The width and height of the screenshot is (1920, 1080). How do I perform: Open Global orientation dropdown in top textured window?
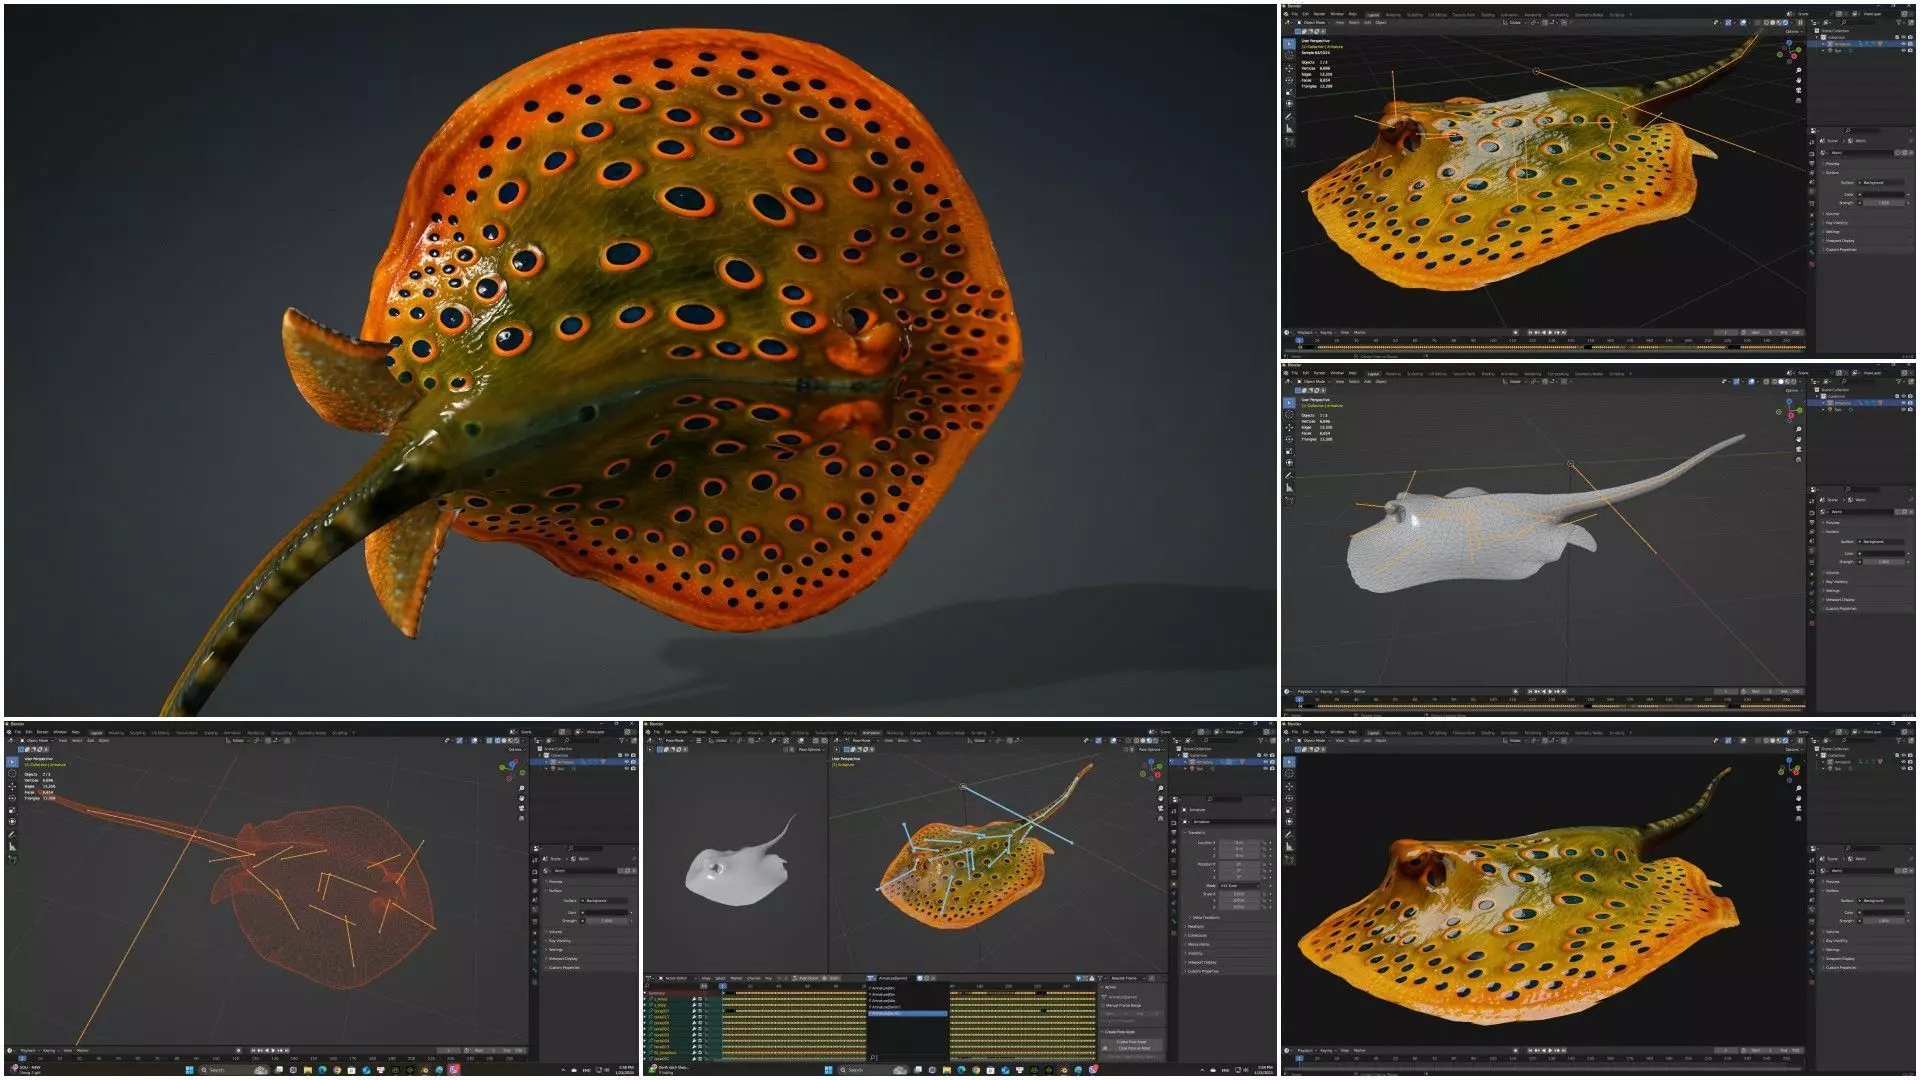click(x=1515, y=22)
